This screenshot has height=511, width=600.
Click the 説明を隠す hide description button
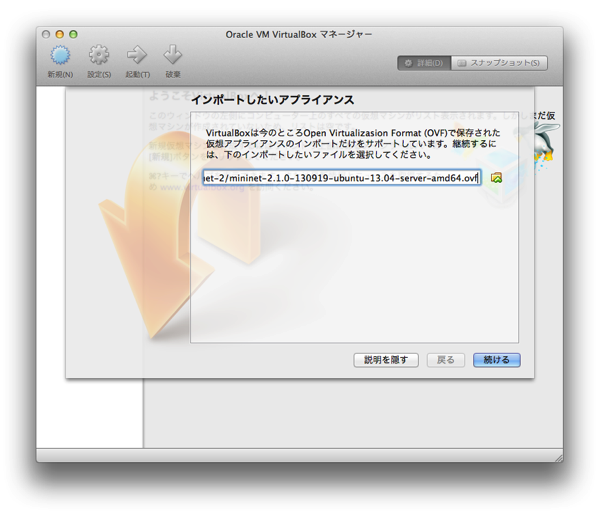tap(386, 360)
